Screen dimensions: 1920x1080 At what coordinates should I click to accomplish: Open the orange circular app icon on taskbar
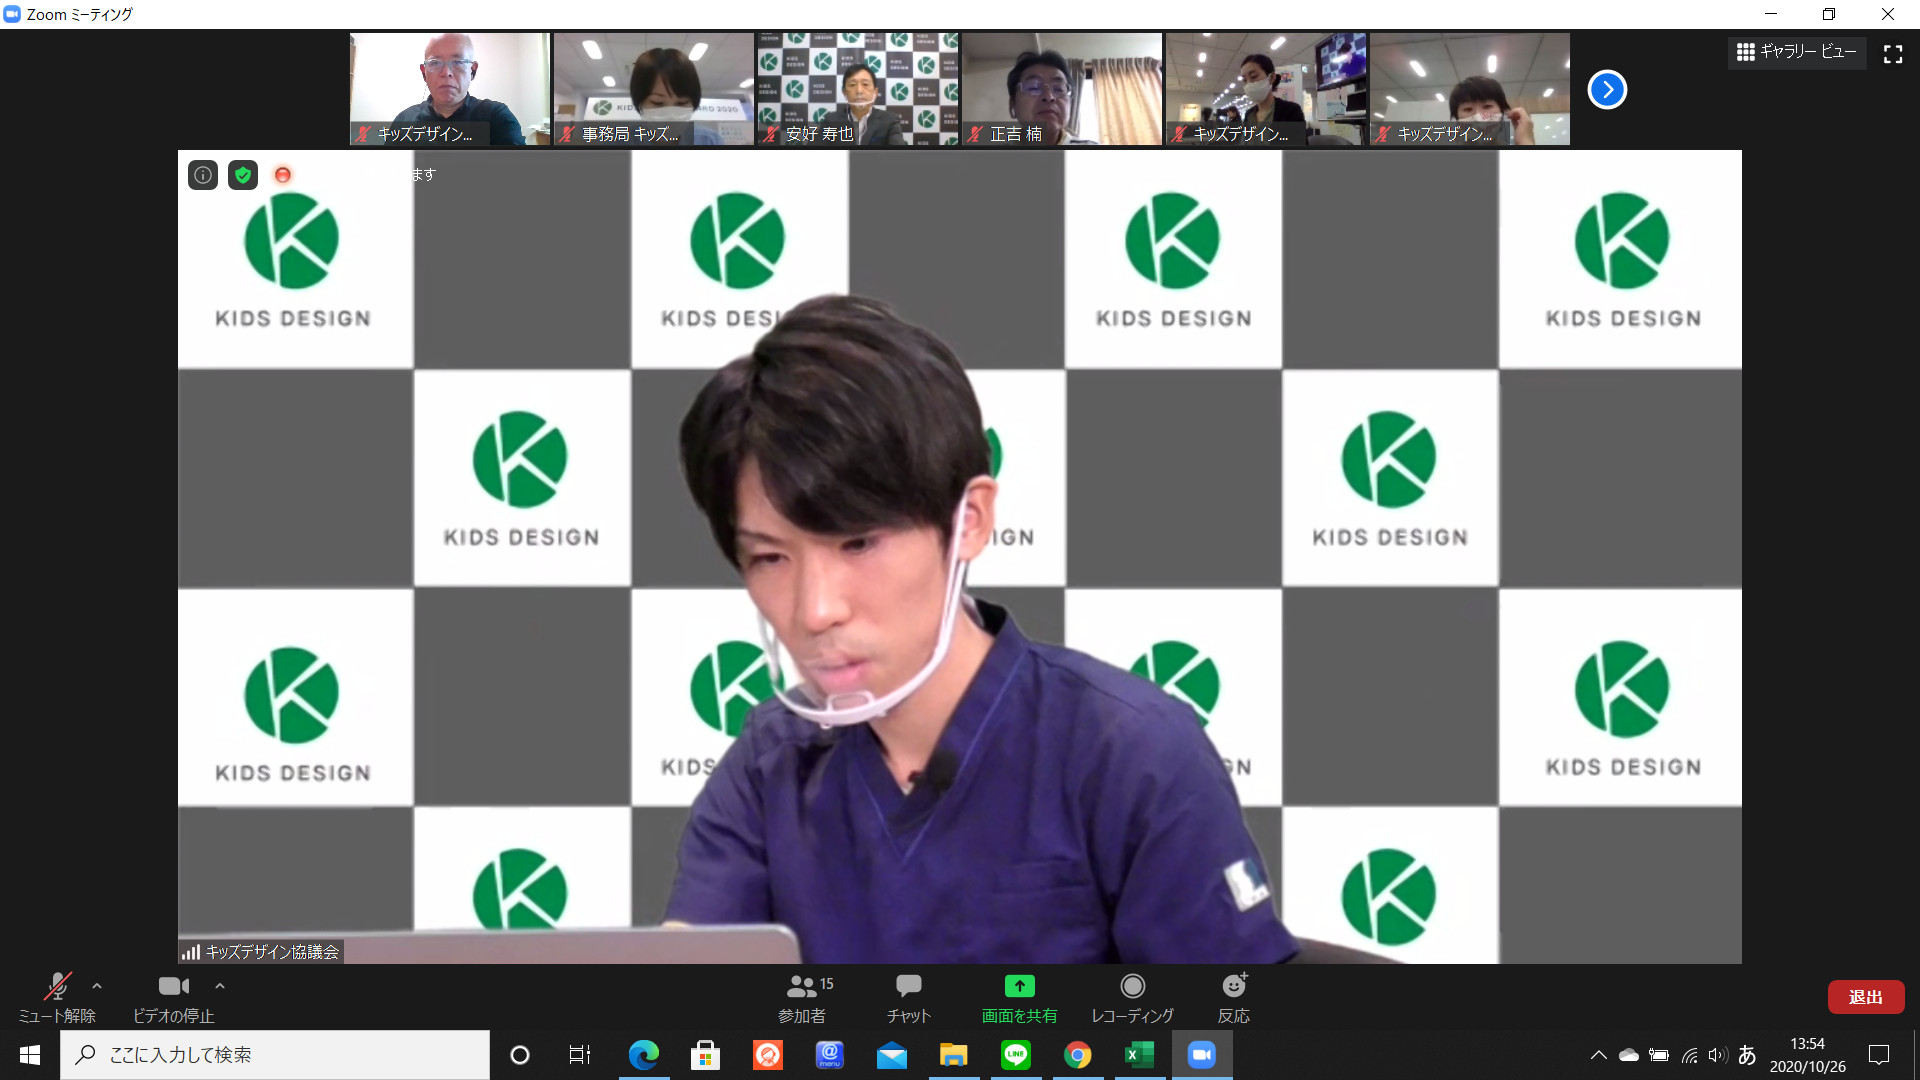point(768,1055)
